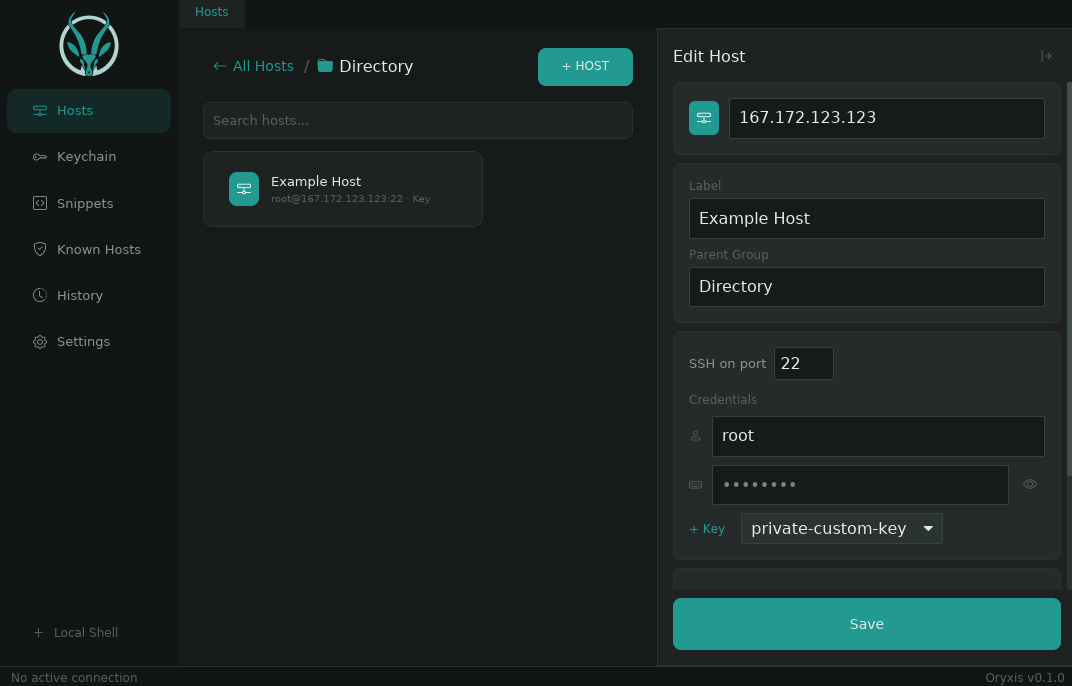
Task: Open the private-custom-key dropdown
Action: tap(841, 528)
